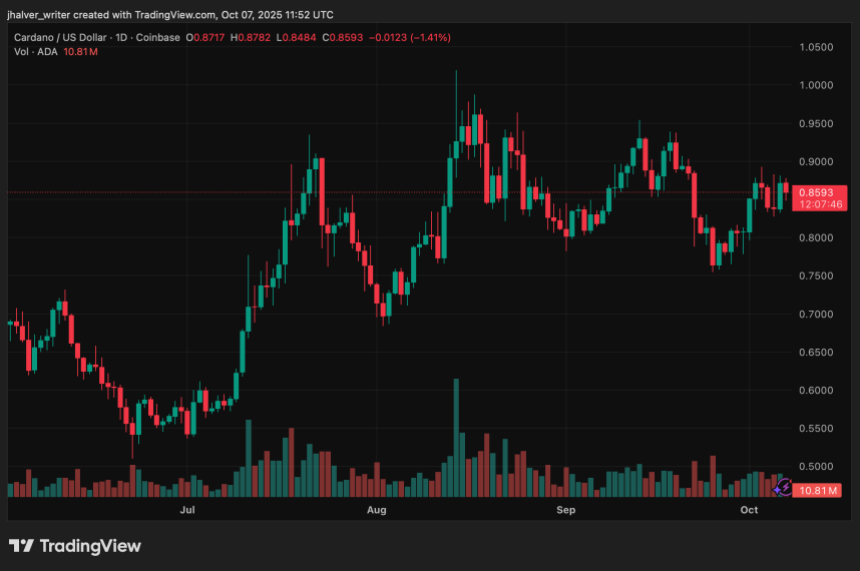The image size is (860, 571).
Task: Click the TradingView logo icon
Action: tap(21, 546)
